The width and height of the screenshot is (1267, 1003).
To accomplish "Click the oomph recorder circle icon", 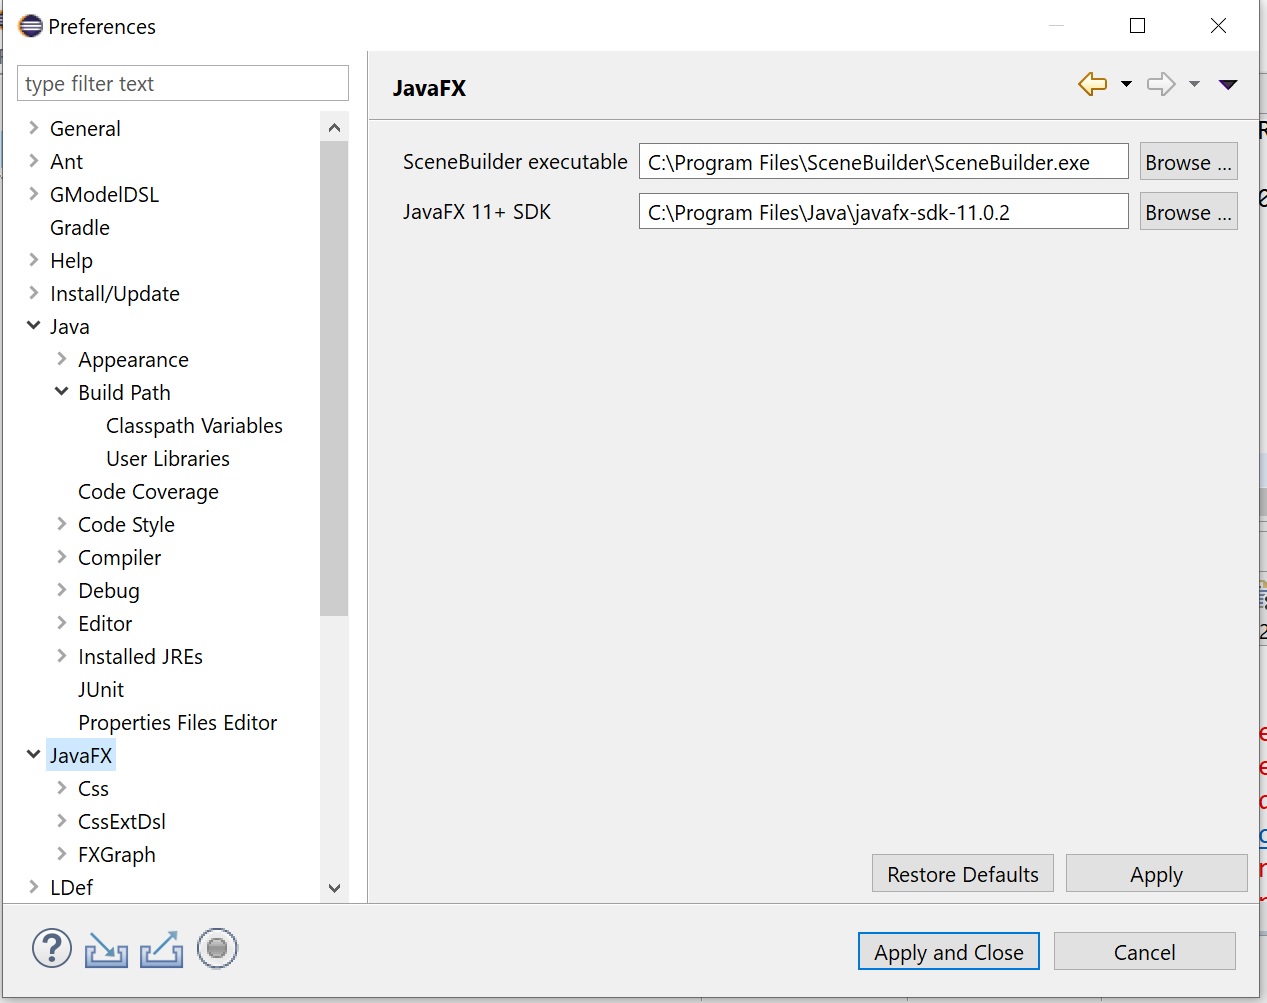I will point(217,948).
